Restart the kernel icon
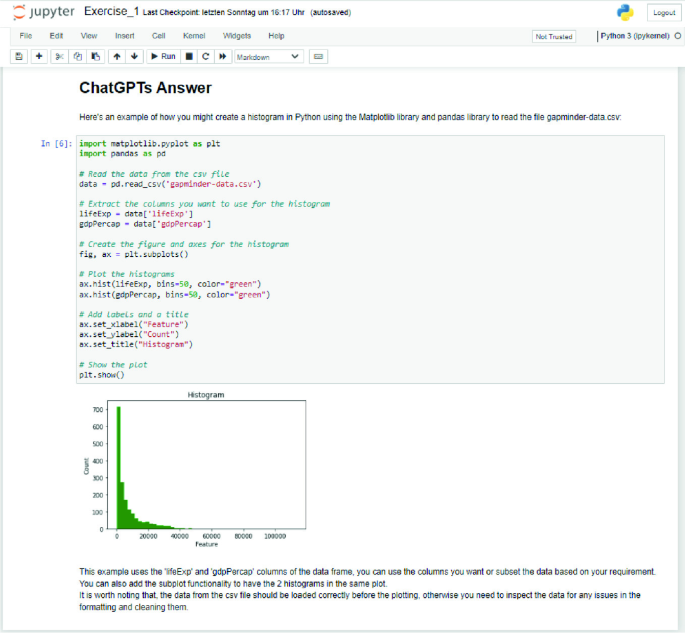 coord(206,56)
